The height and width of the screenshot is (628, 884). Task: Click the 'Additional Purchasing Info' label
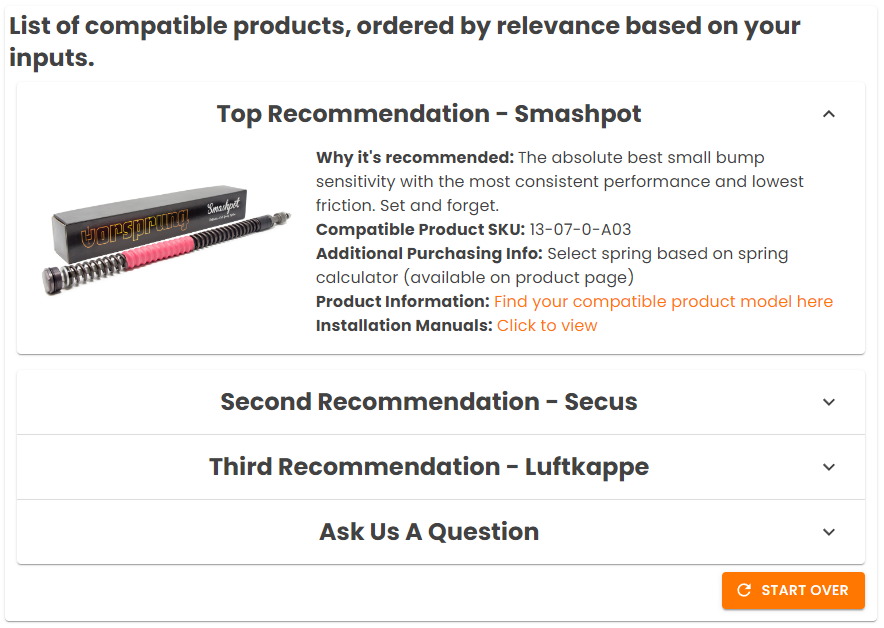(x=429, y=254)
